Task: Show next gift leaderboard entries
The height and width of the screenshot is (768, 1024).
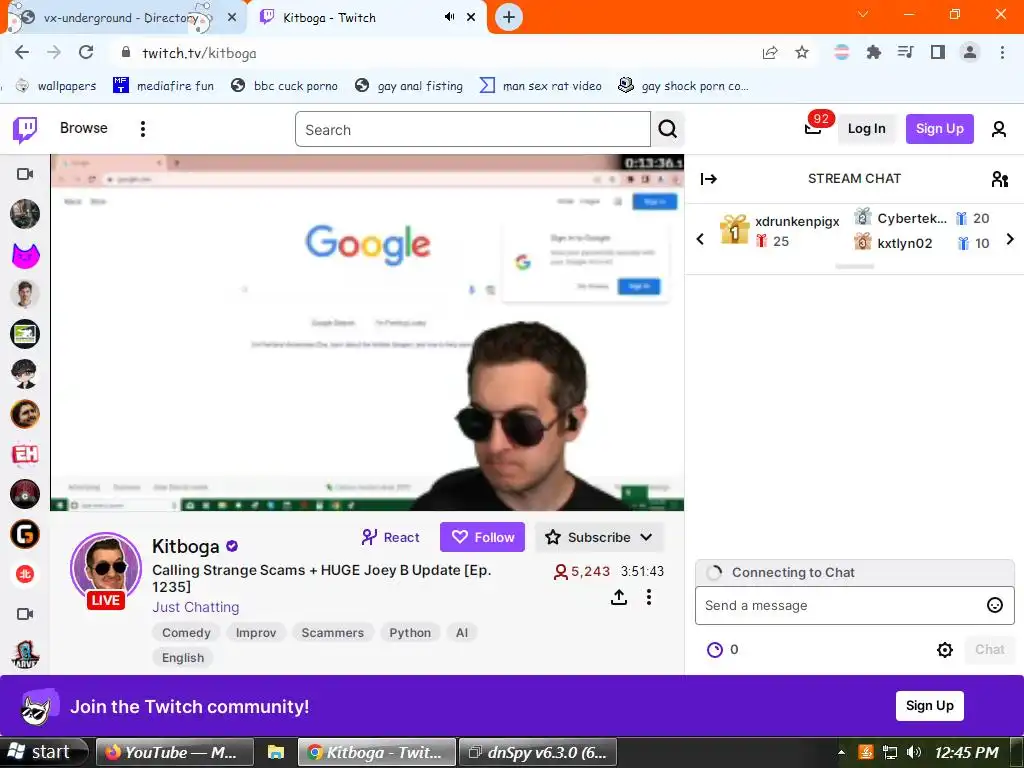Action: 1010,239
